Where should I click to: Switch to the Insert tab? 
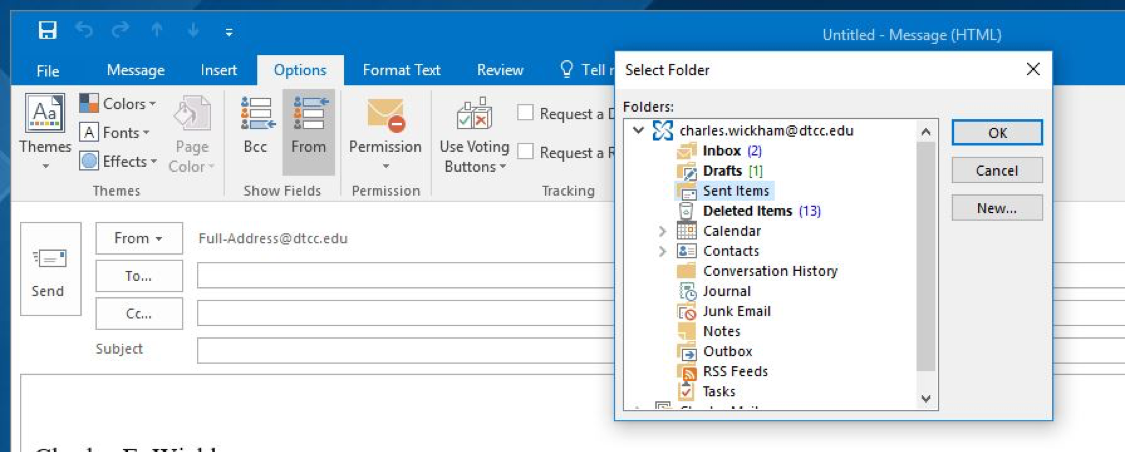(x=219, y=70)
